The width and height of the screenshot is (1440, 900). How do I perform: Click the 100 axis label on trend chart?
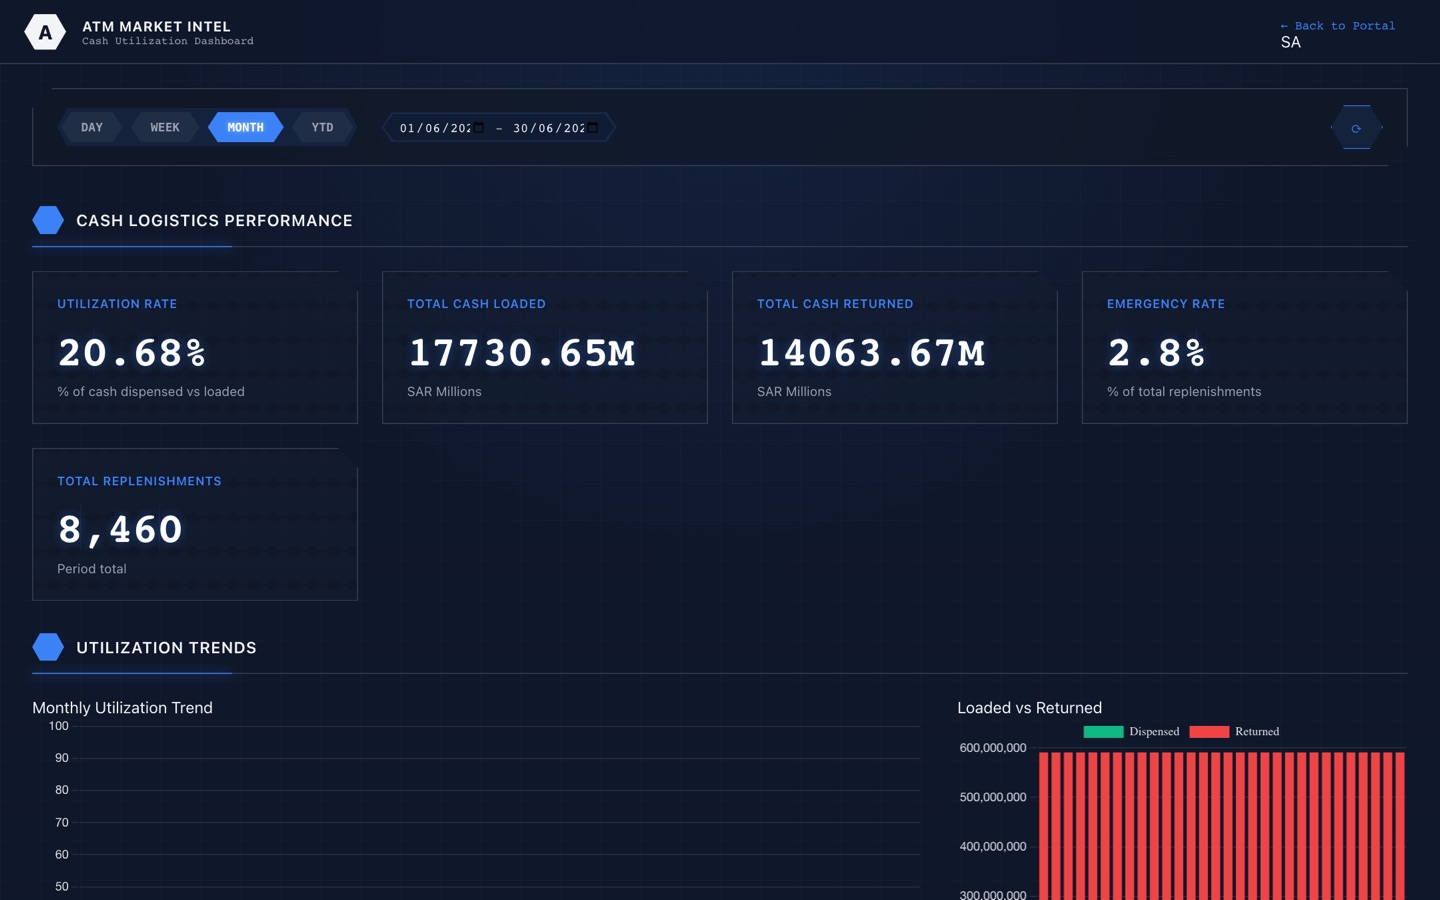click(x=59, y=726)
